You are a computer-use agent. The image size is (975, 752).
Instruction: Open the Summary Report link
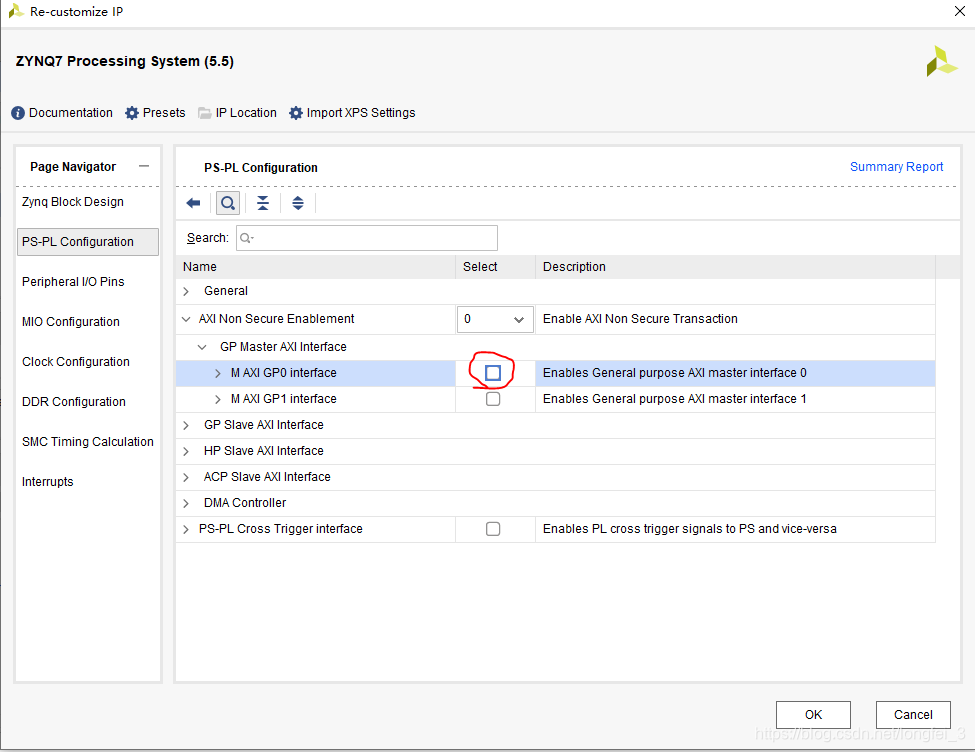pos(896,167)
